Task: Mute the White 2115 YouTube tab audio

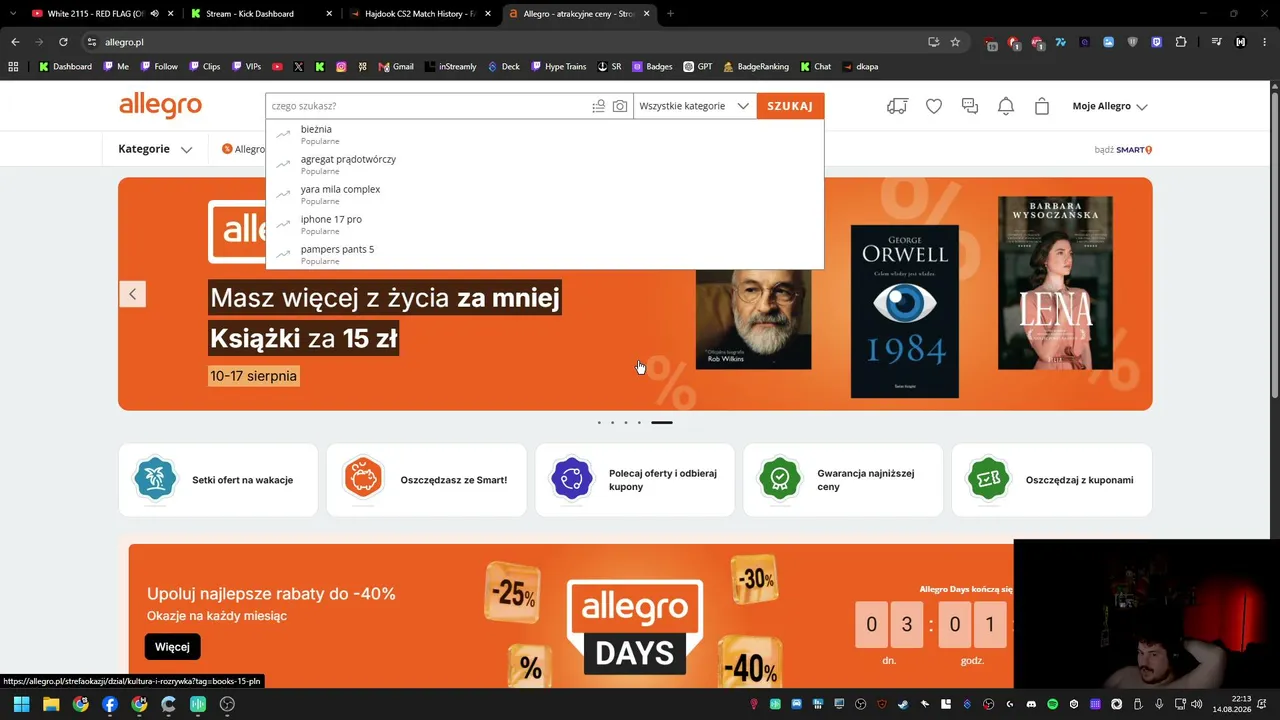Action: point(155,14)
